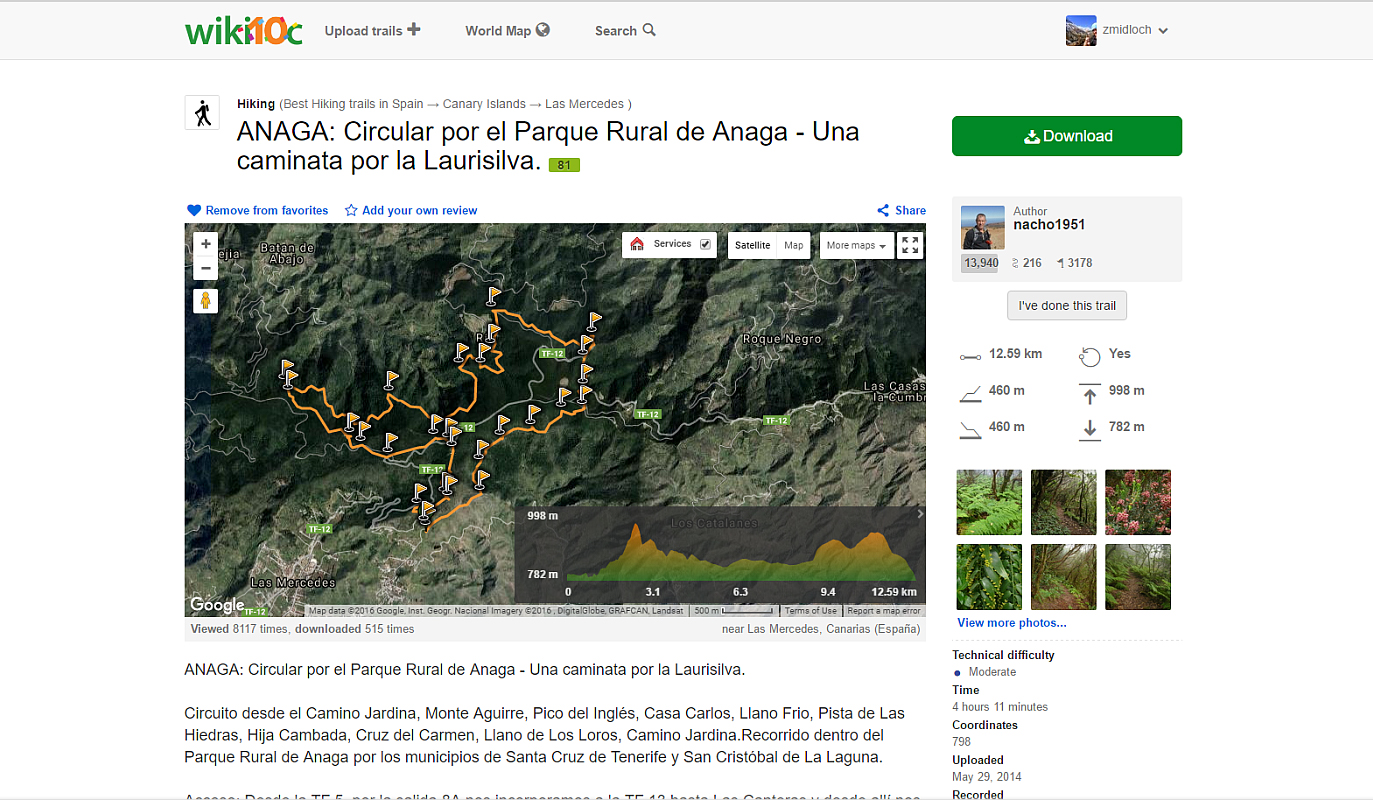Switch to the plain Map view
Screen dimensions: 1373x800
point(793,245)
